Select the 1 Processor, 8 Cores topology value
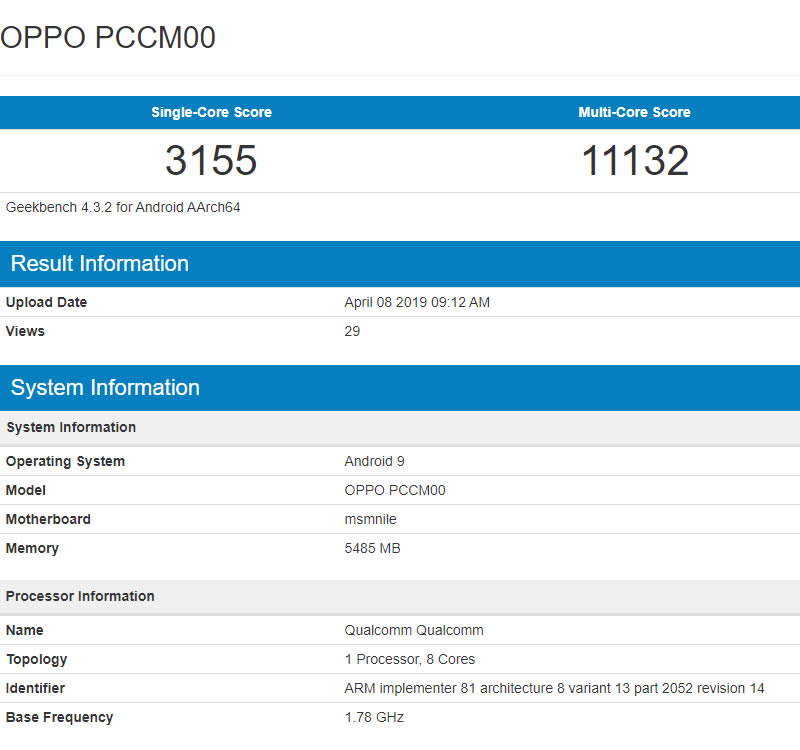Viewport: 800px width, 750px height. [410, 659]
